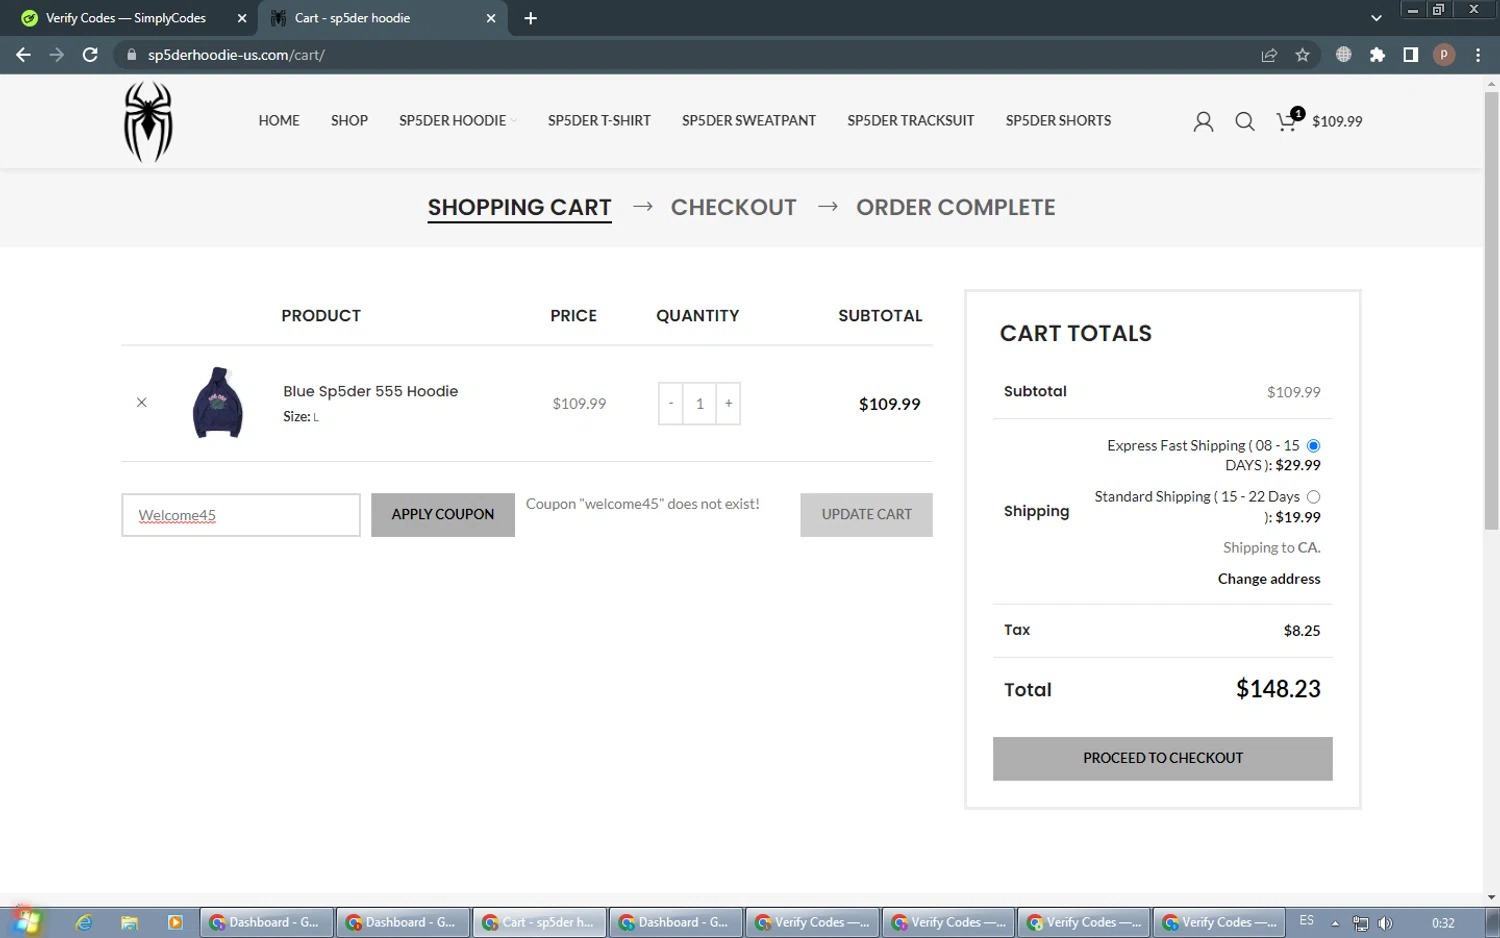This screenshot has height=938, width=1500.
Task: Open SP5DER T-SHIRT category
Action: [x=599, y=120]
